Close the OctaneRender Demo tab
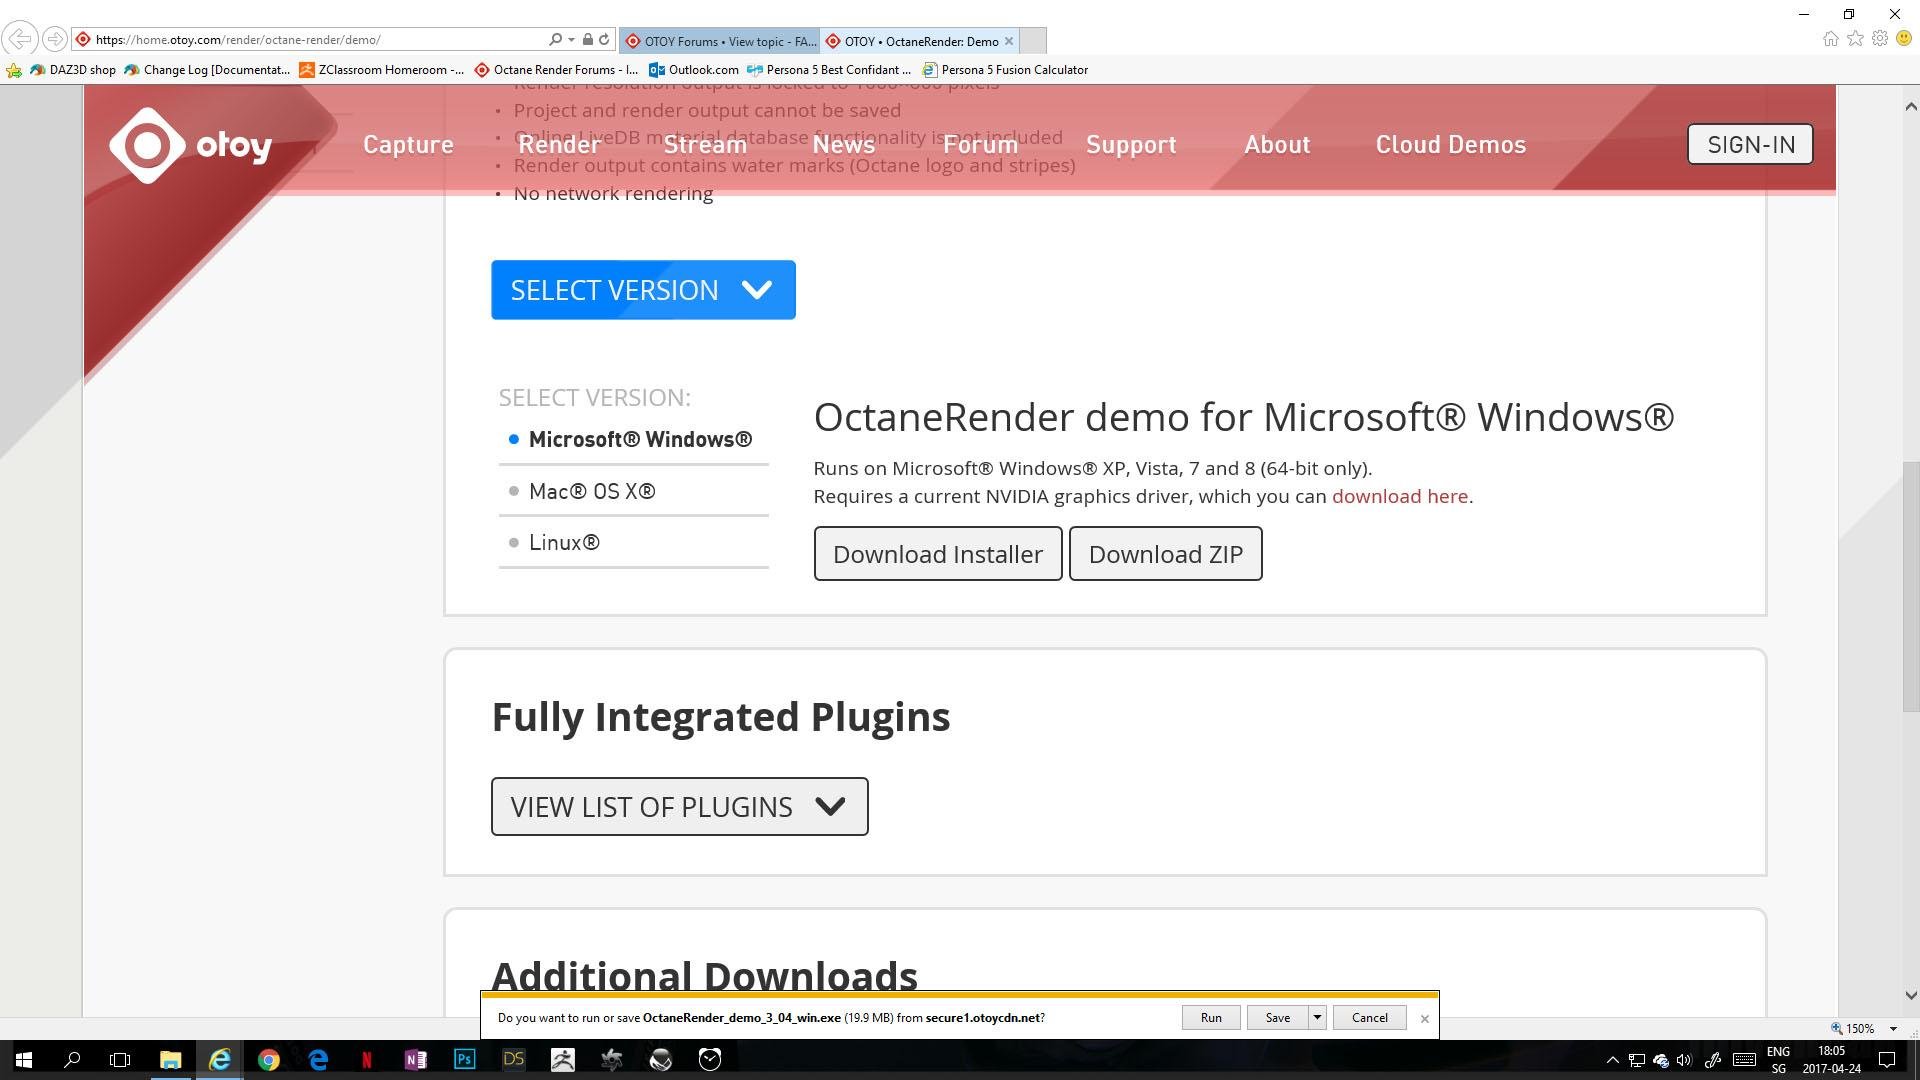This screenshot has width=1920, height=1080. tap(1009, 41)
